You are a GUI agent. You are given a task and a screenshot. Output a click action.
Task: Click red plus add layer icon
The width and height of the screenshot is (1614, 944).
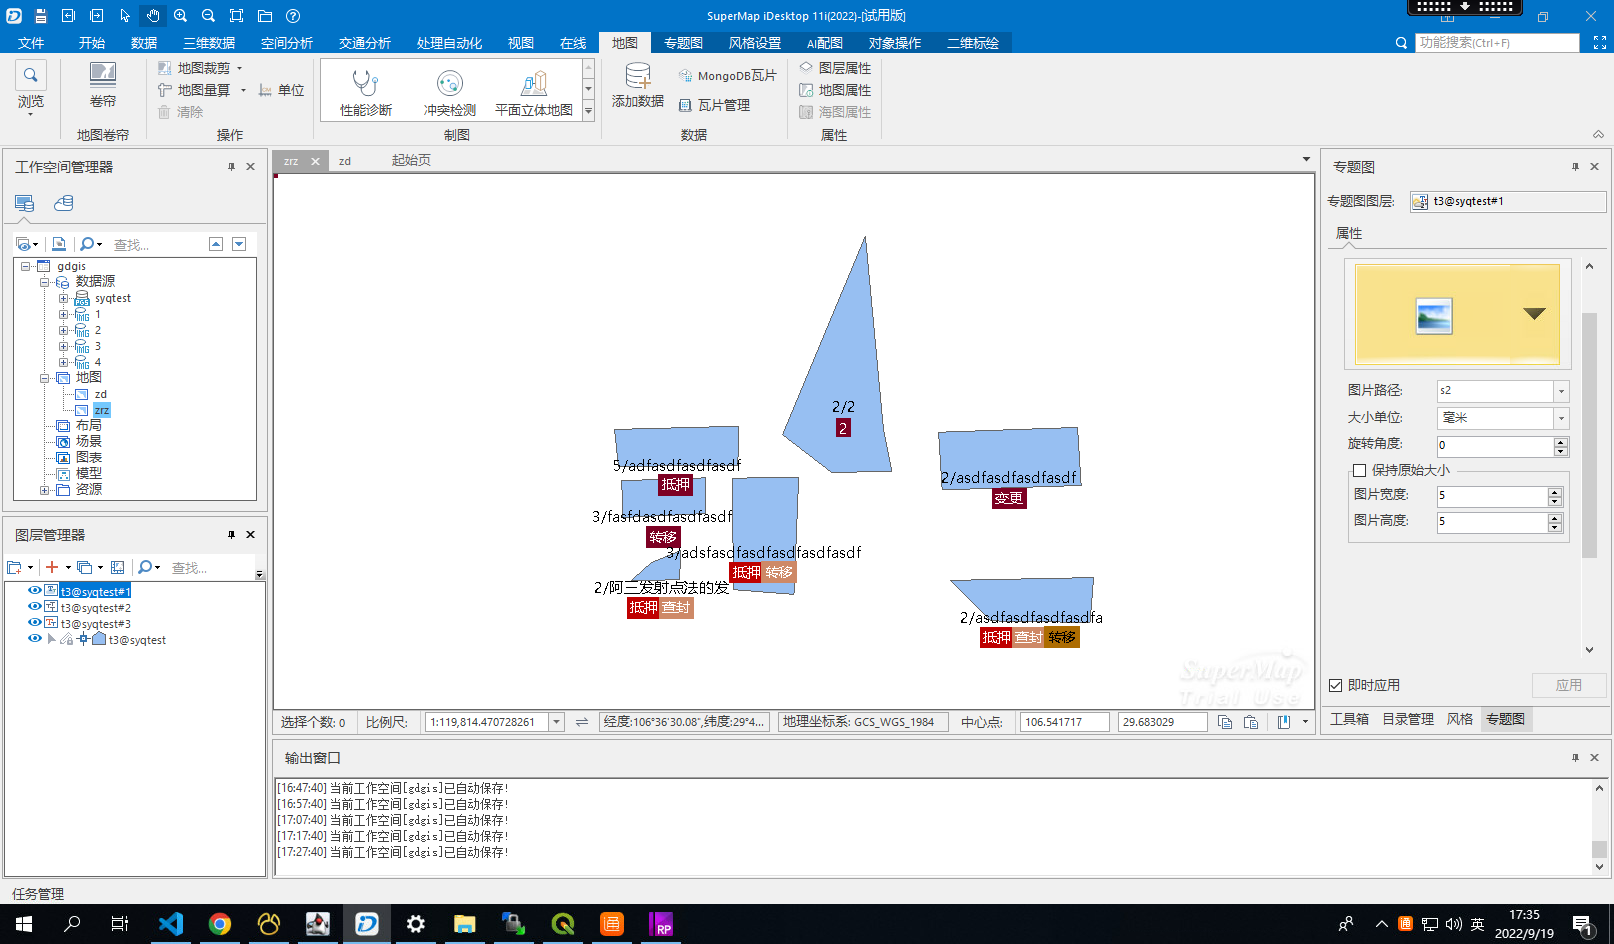pyautogui.click(x=52, y=567)
